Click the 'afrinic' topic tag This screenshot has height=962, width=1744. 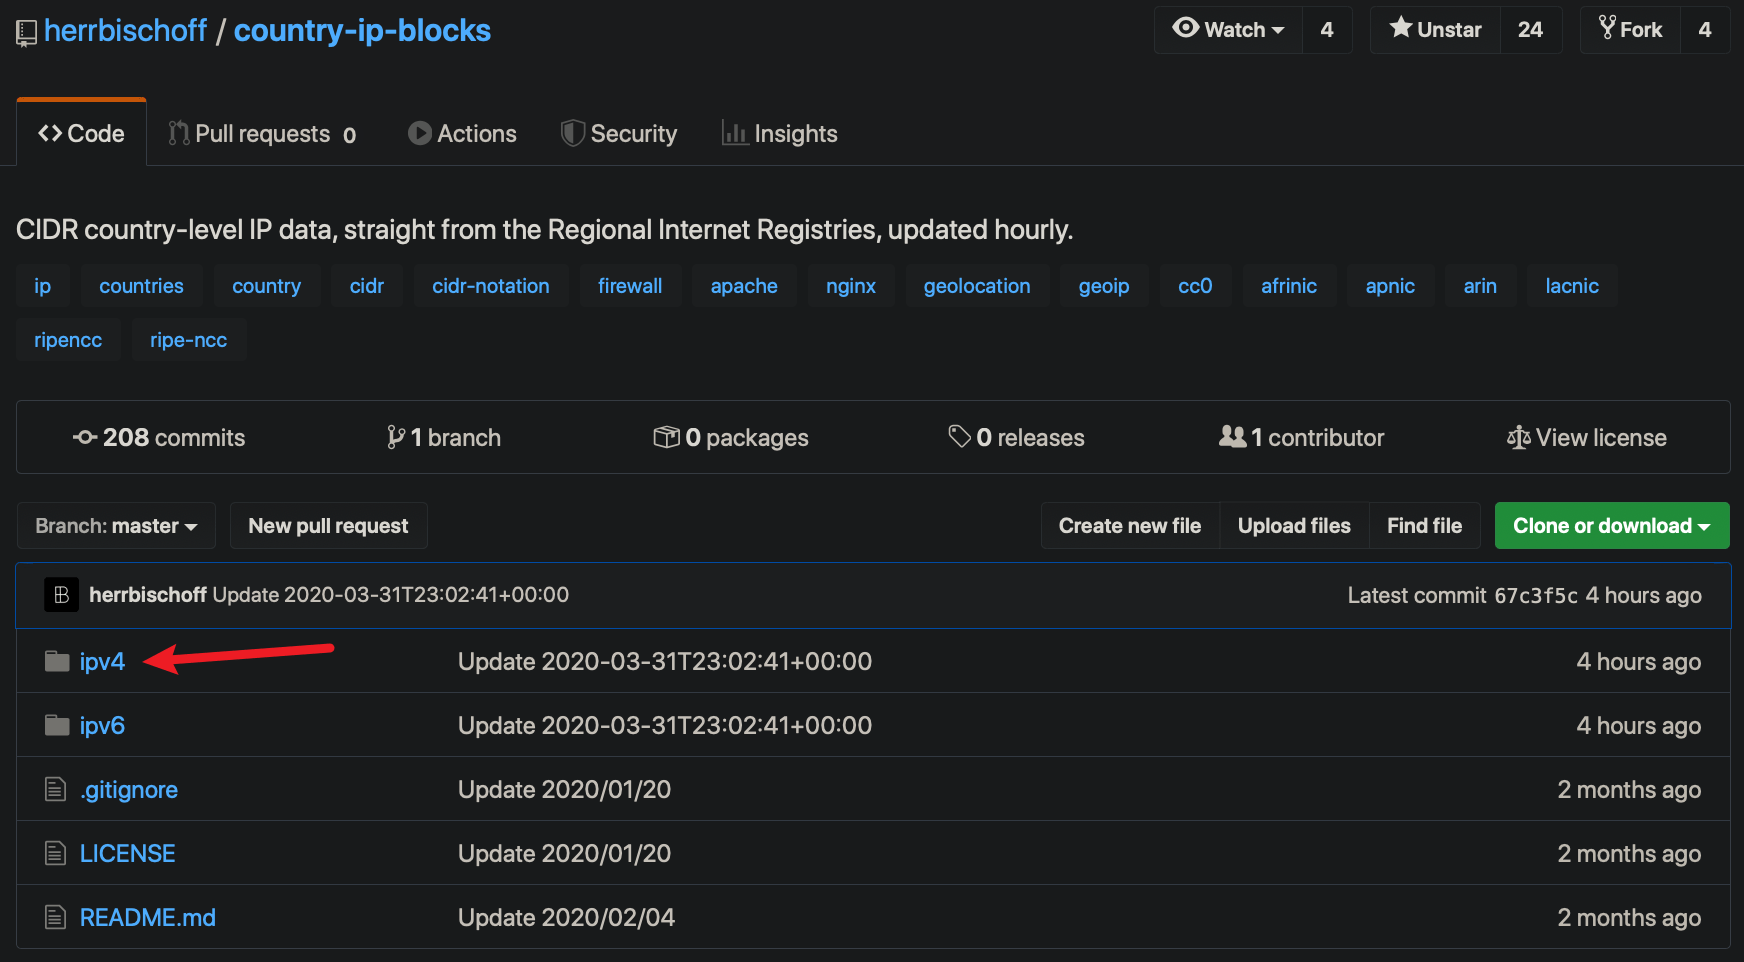click(x=1289, y=286)
